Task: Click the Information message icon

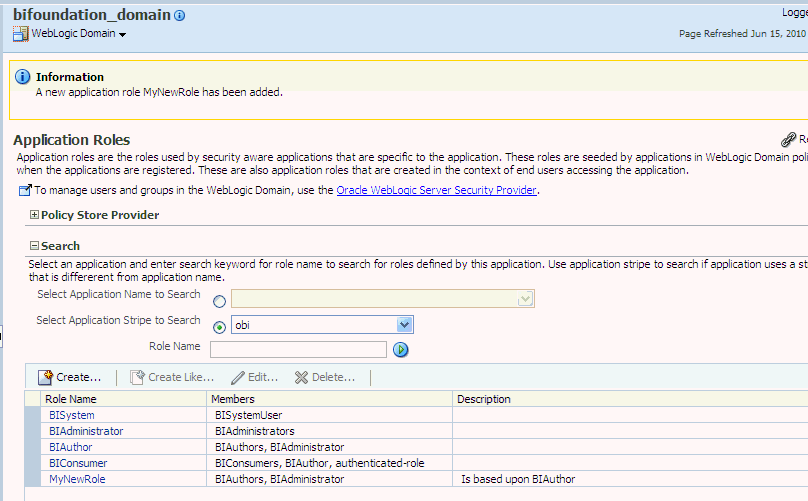Action: click(22, 77)
